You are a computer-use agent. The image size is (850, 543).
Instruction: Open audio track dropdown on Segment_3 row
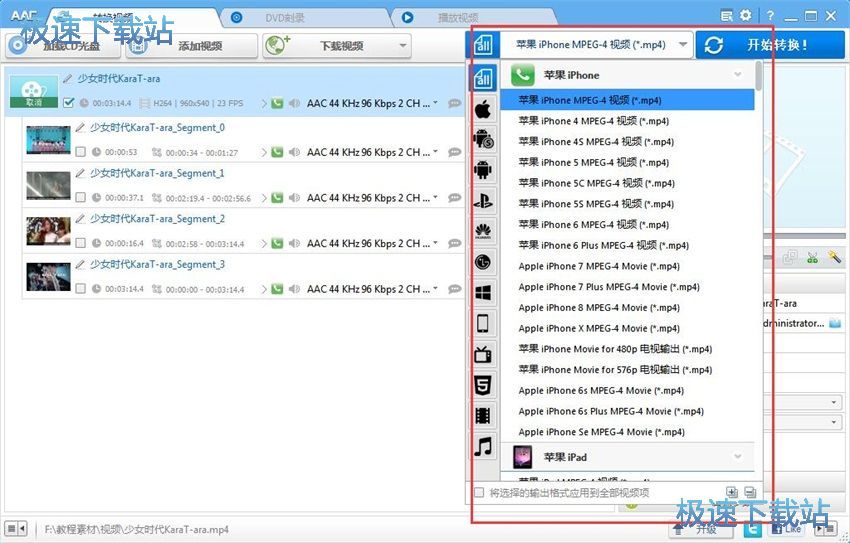point(435,288)
